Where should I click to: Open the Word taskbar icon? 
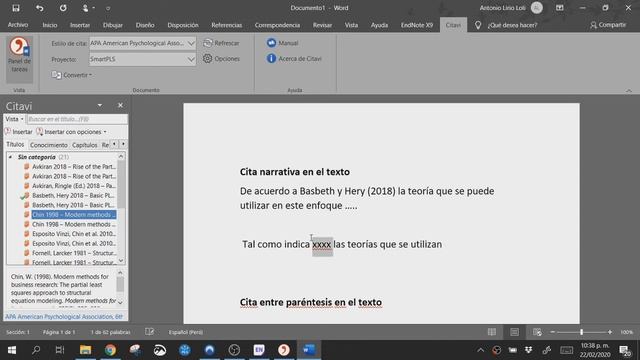coord(309,350)
